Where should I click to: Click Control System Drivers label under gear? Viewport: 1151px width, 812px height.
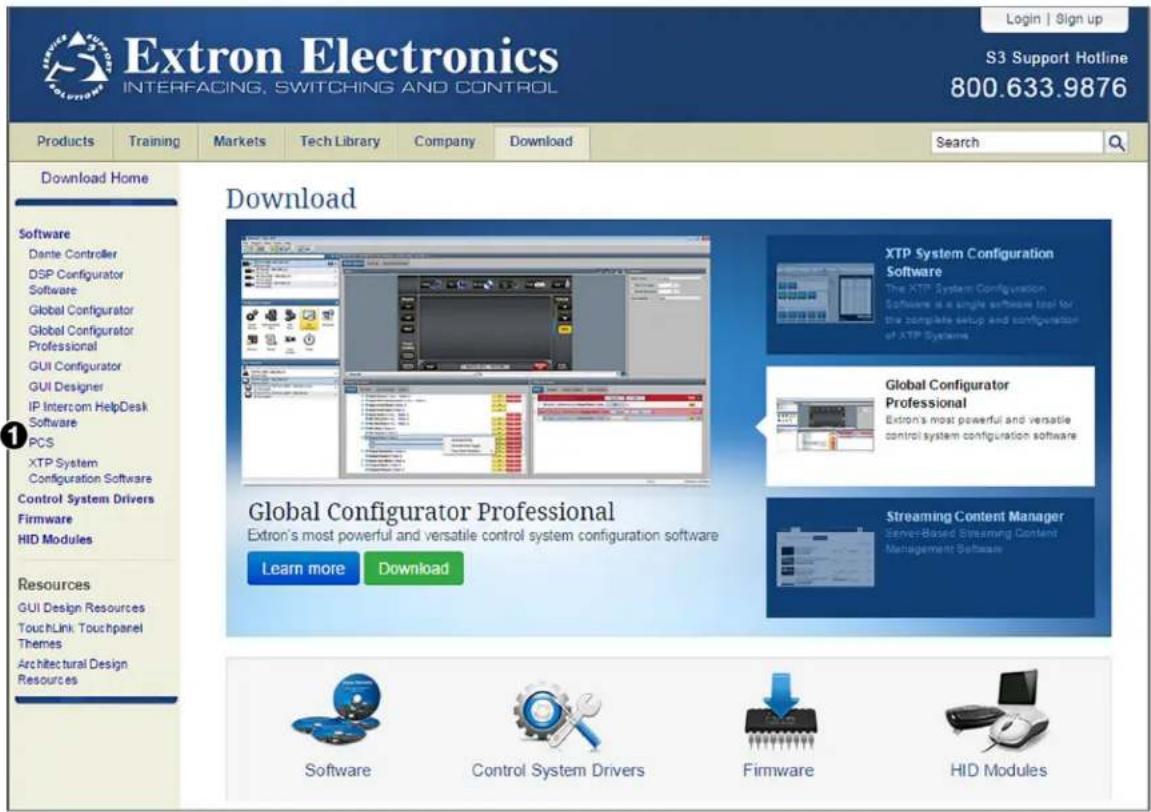pos(558,770)
